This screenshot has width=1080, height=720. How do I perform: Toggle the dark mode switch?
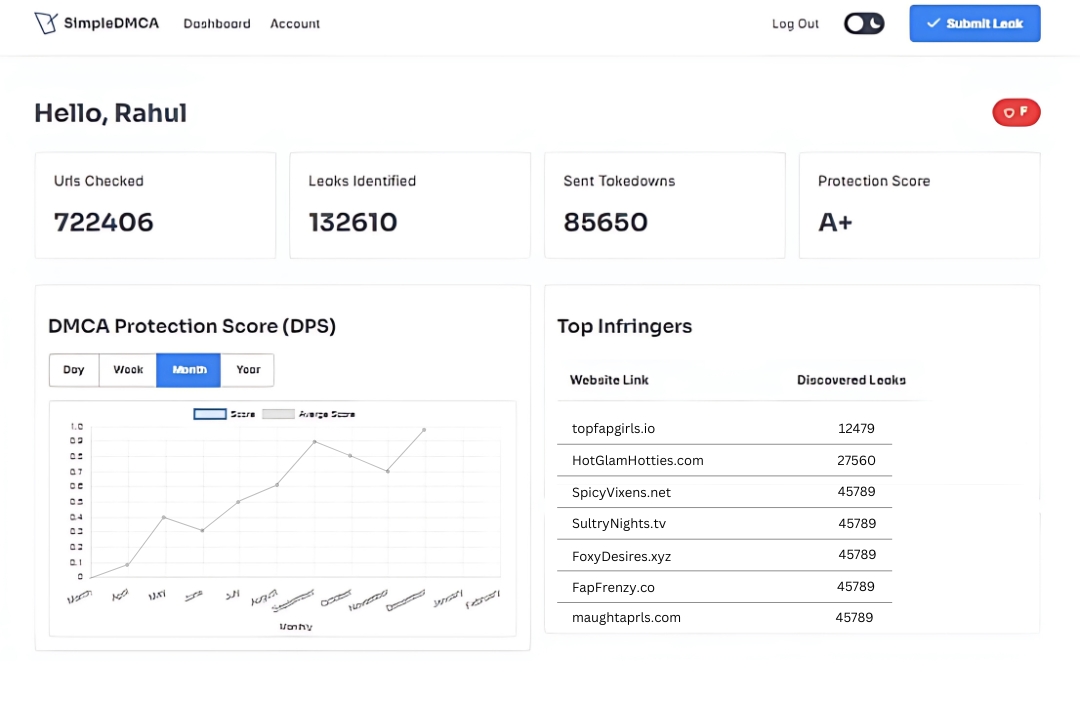[864, 23]
